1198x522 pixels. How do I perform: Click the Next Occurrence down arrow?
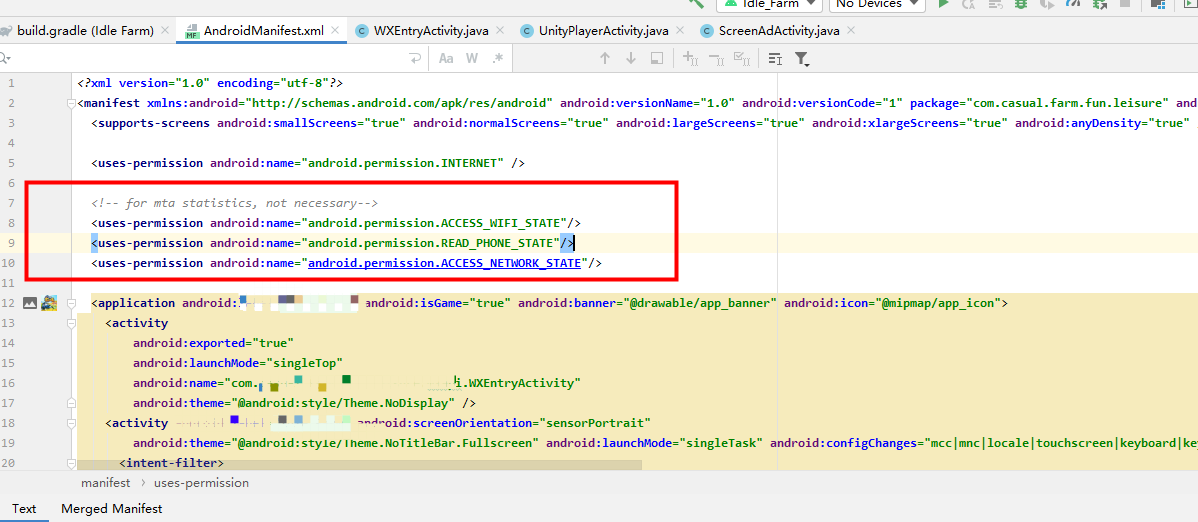[x=631, y=58]
